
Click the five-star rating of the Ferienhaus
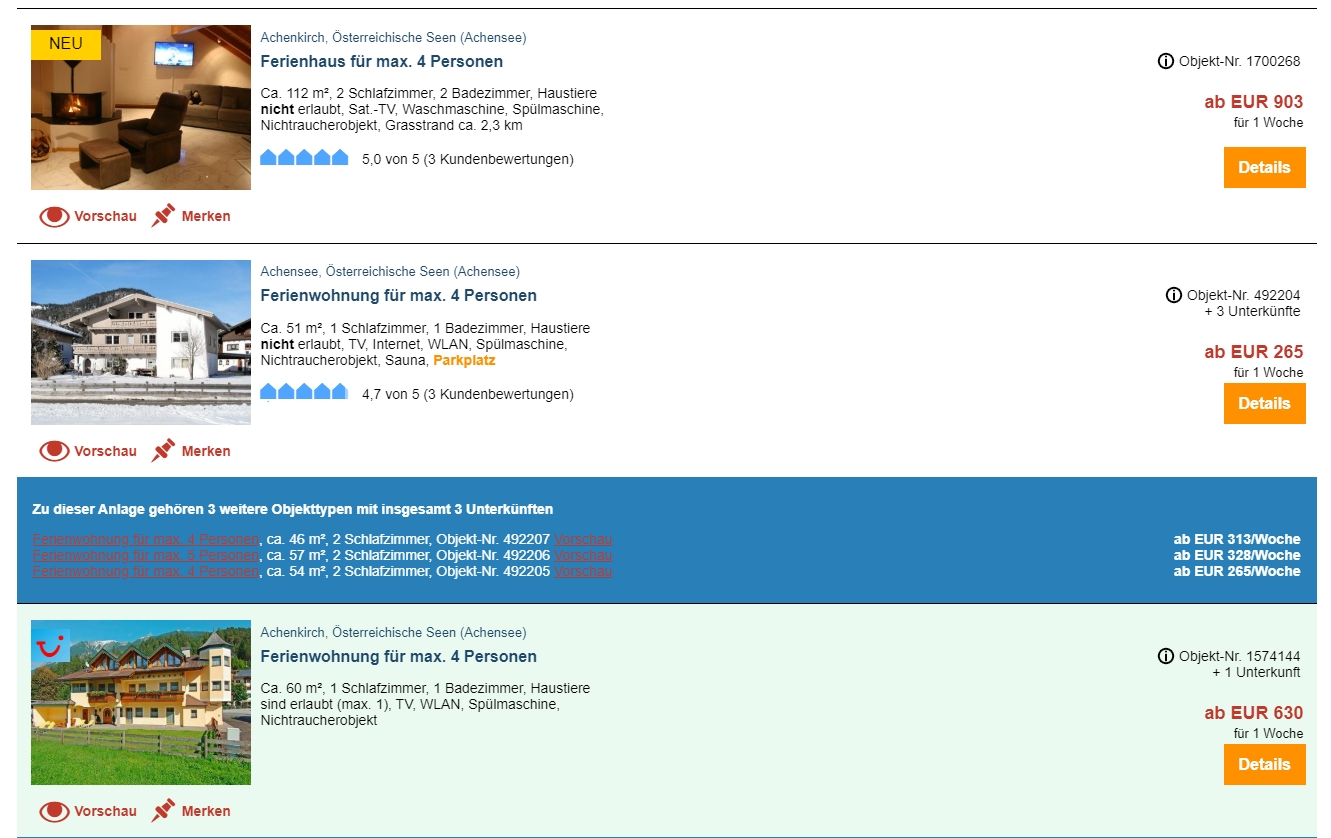pos(304,158)
